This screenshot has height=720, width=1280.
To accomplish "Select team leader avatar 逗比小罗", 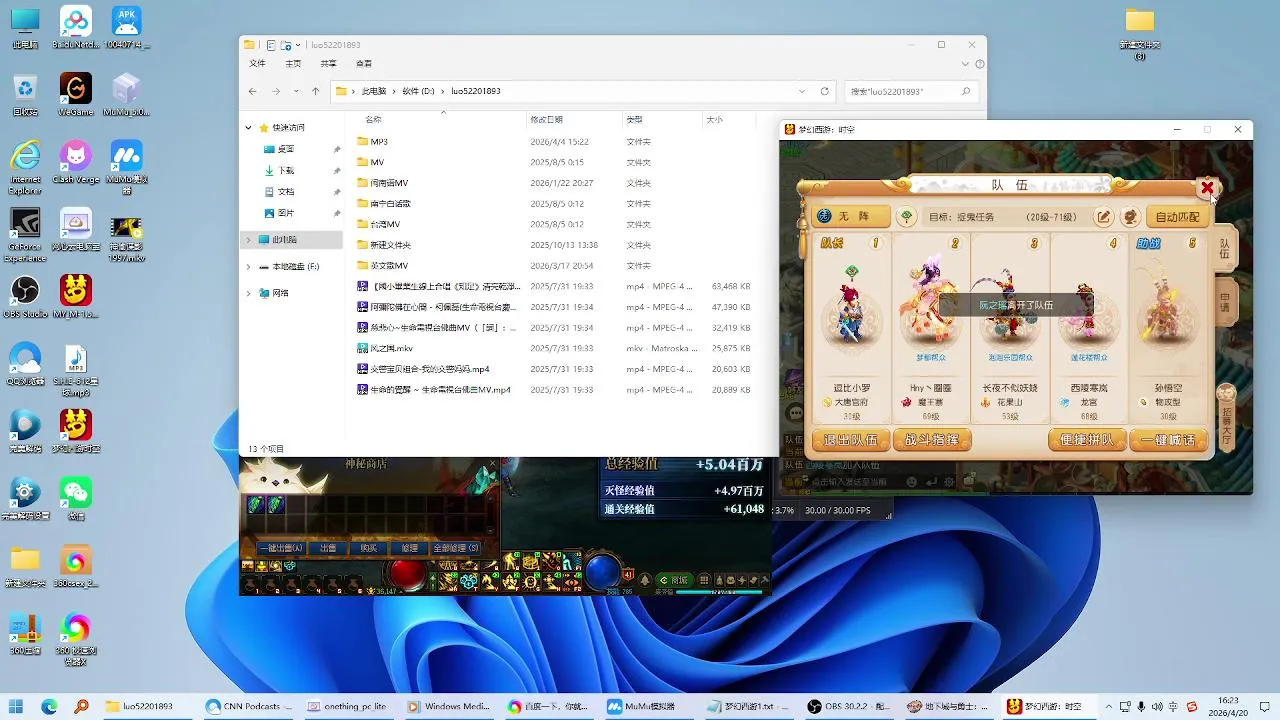I will click(851, 312).
